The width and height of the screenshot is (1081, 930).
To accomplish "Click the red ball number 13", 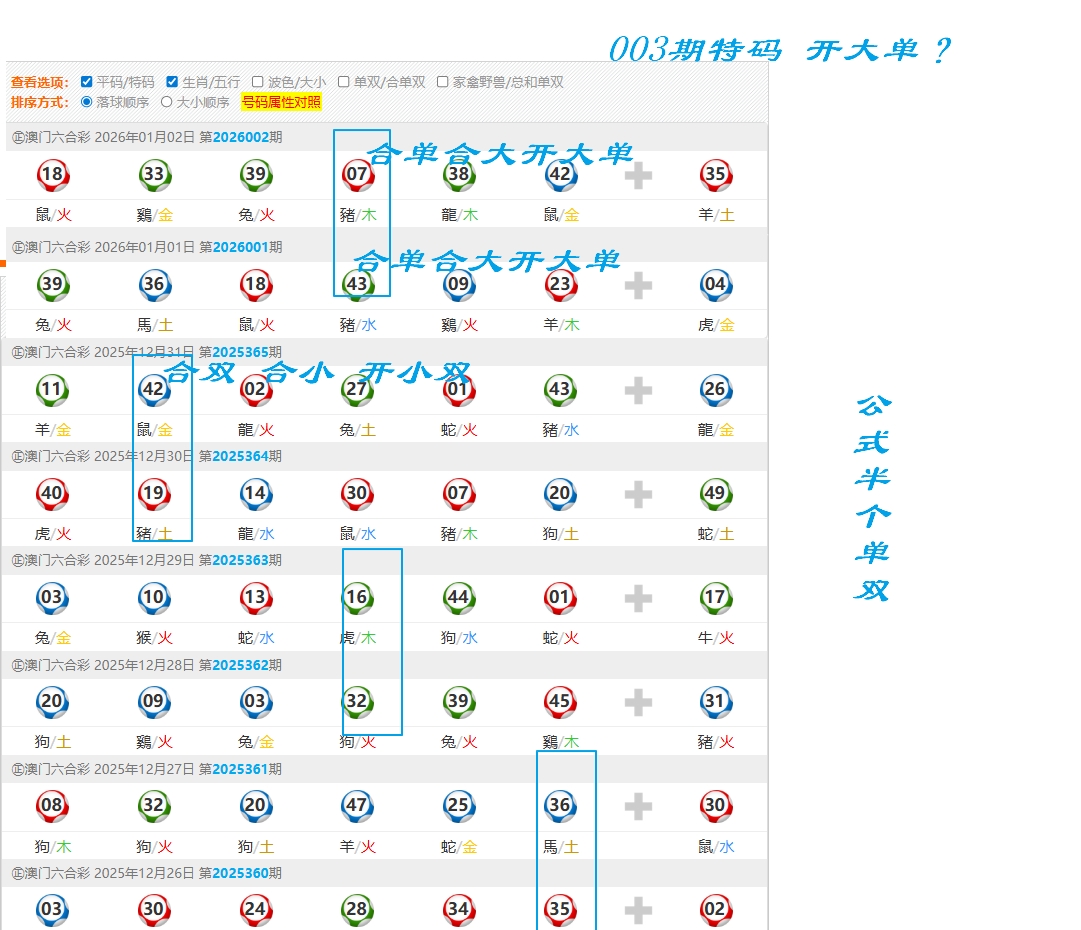I will point(256,598).
